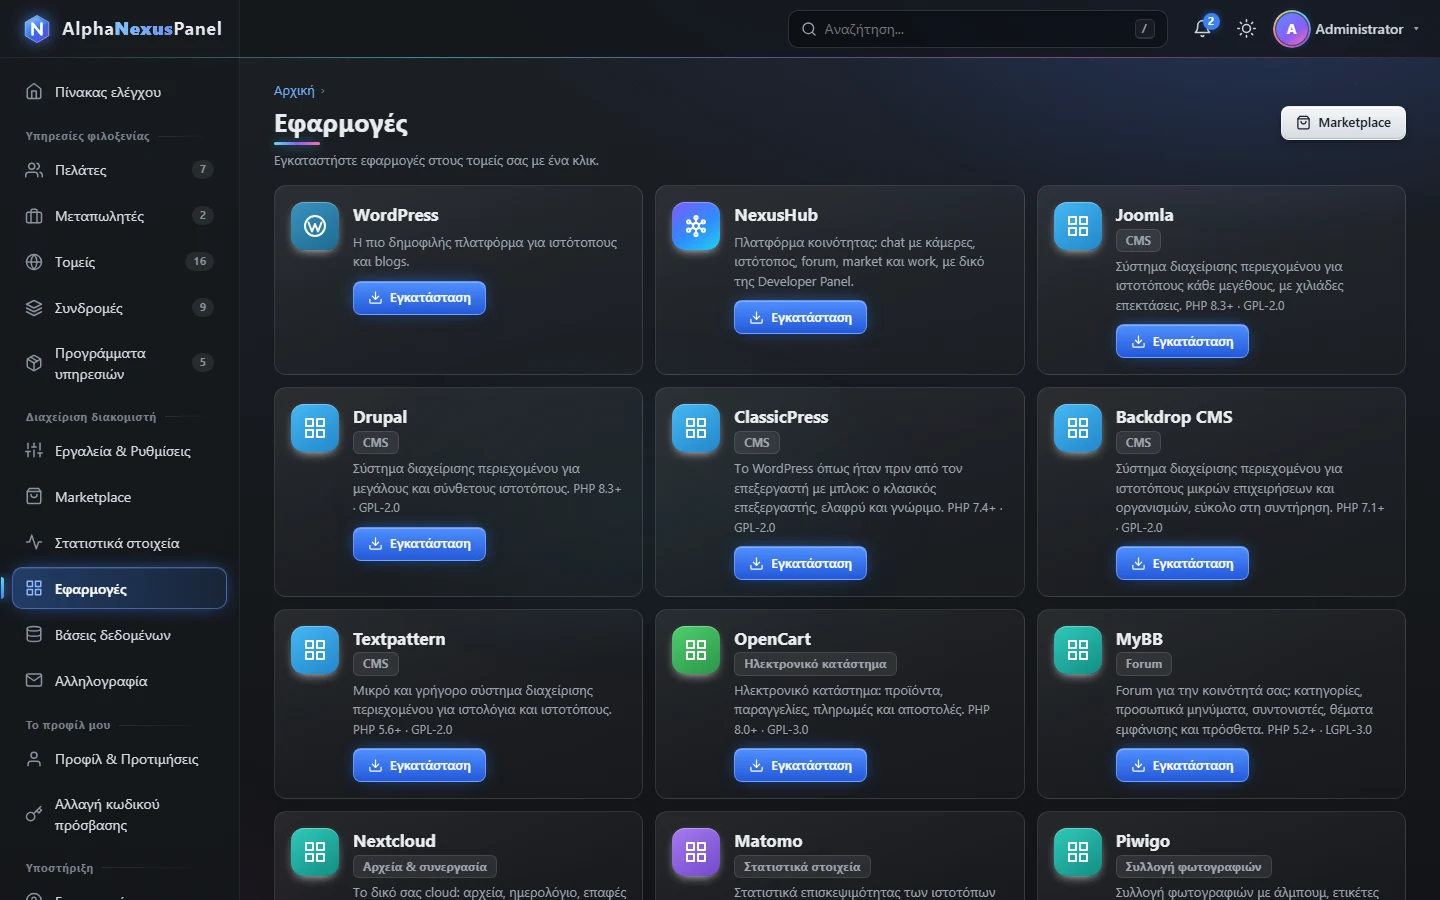Click the Nextcloud teal app icon
The image size is (1440, 900).
(x=315, y=852)
